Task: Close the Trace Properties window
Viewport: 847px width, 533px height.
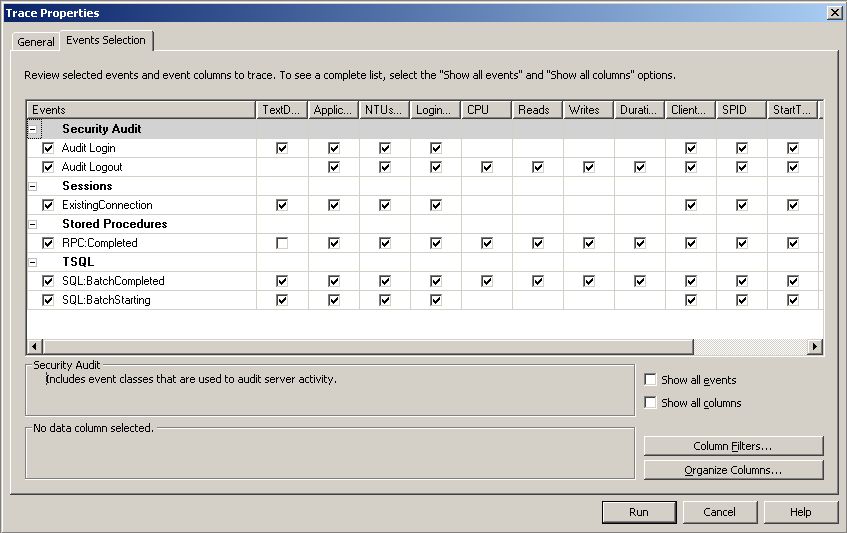Action: tap(834, 12)
